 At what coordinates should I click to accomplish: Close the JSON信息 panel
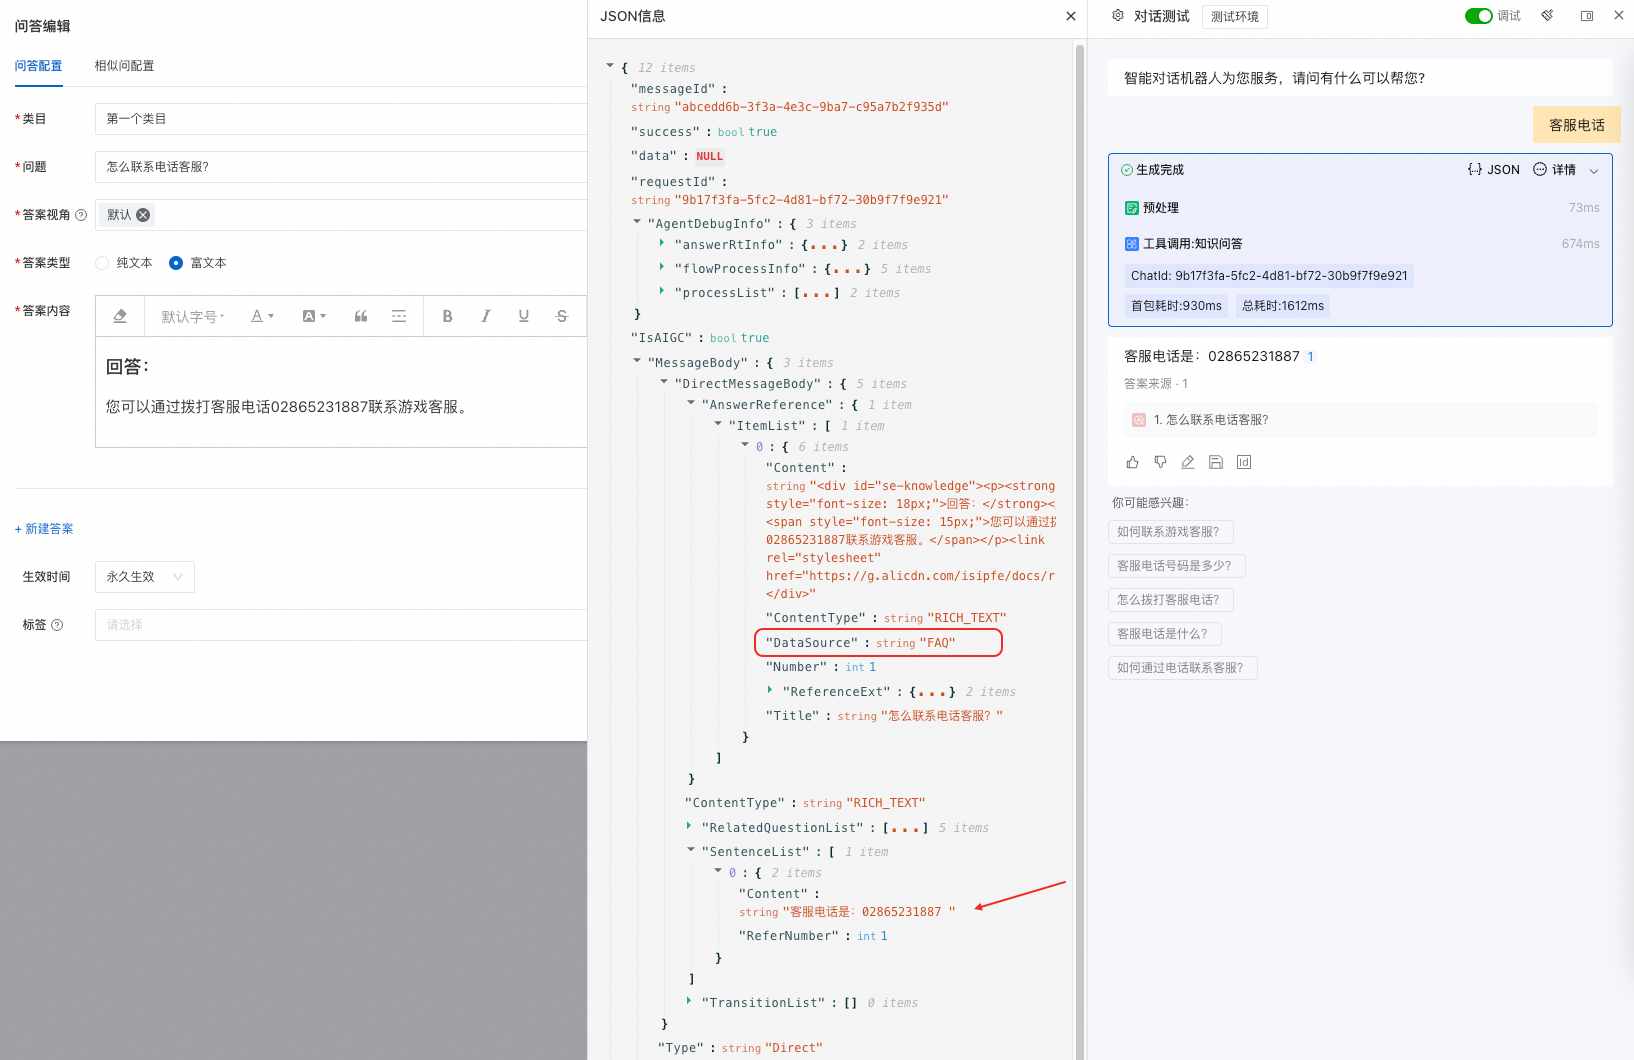coord(1071,16)
